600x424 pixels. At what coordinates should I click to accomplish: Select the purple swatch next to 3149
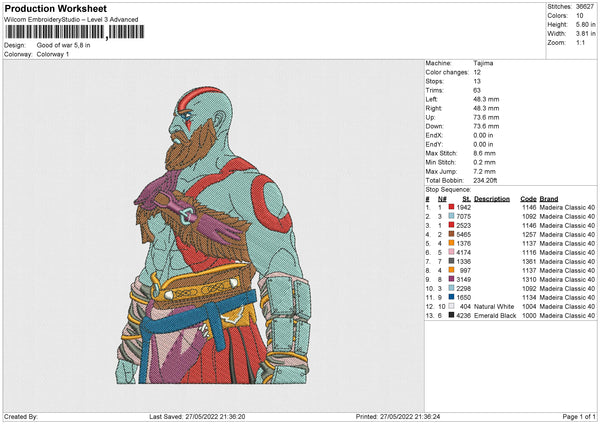(x=452, y=279)
